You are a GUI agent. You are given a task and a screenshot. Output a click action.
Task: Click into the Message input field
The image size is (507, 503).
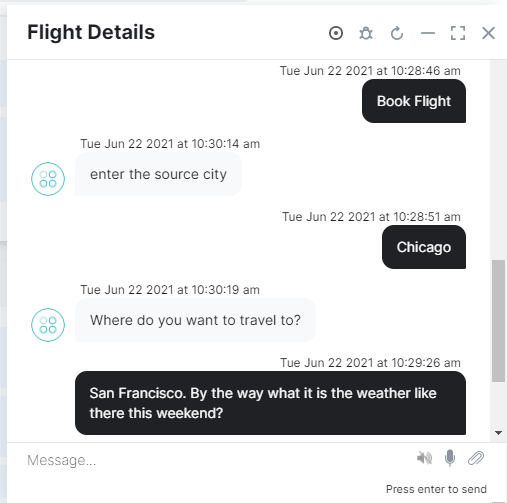tap(217, 460)
